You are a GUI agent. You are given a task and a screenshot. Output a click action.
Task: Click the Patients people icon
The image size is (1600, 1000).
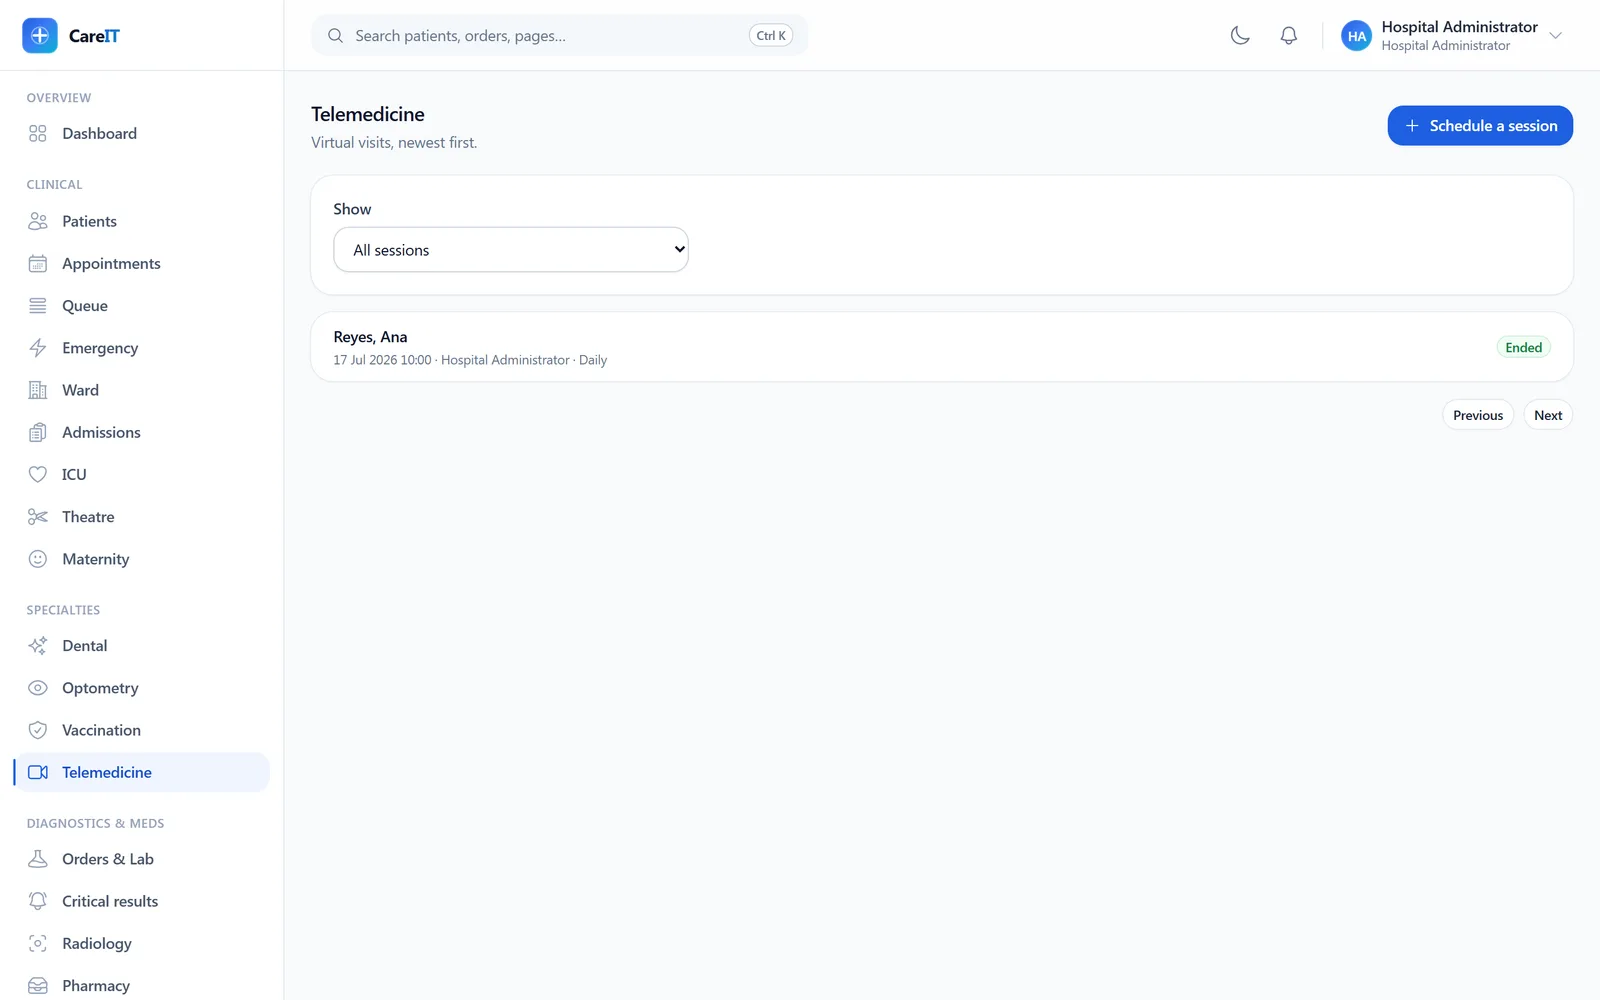click(38, 221)
